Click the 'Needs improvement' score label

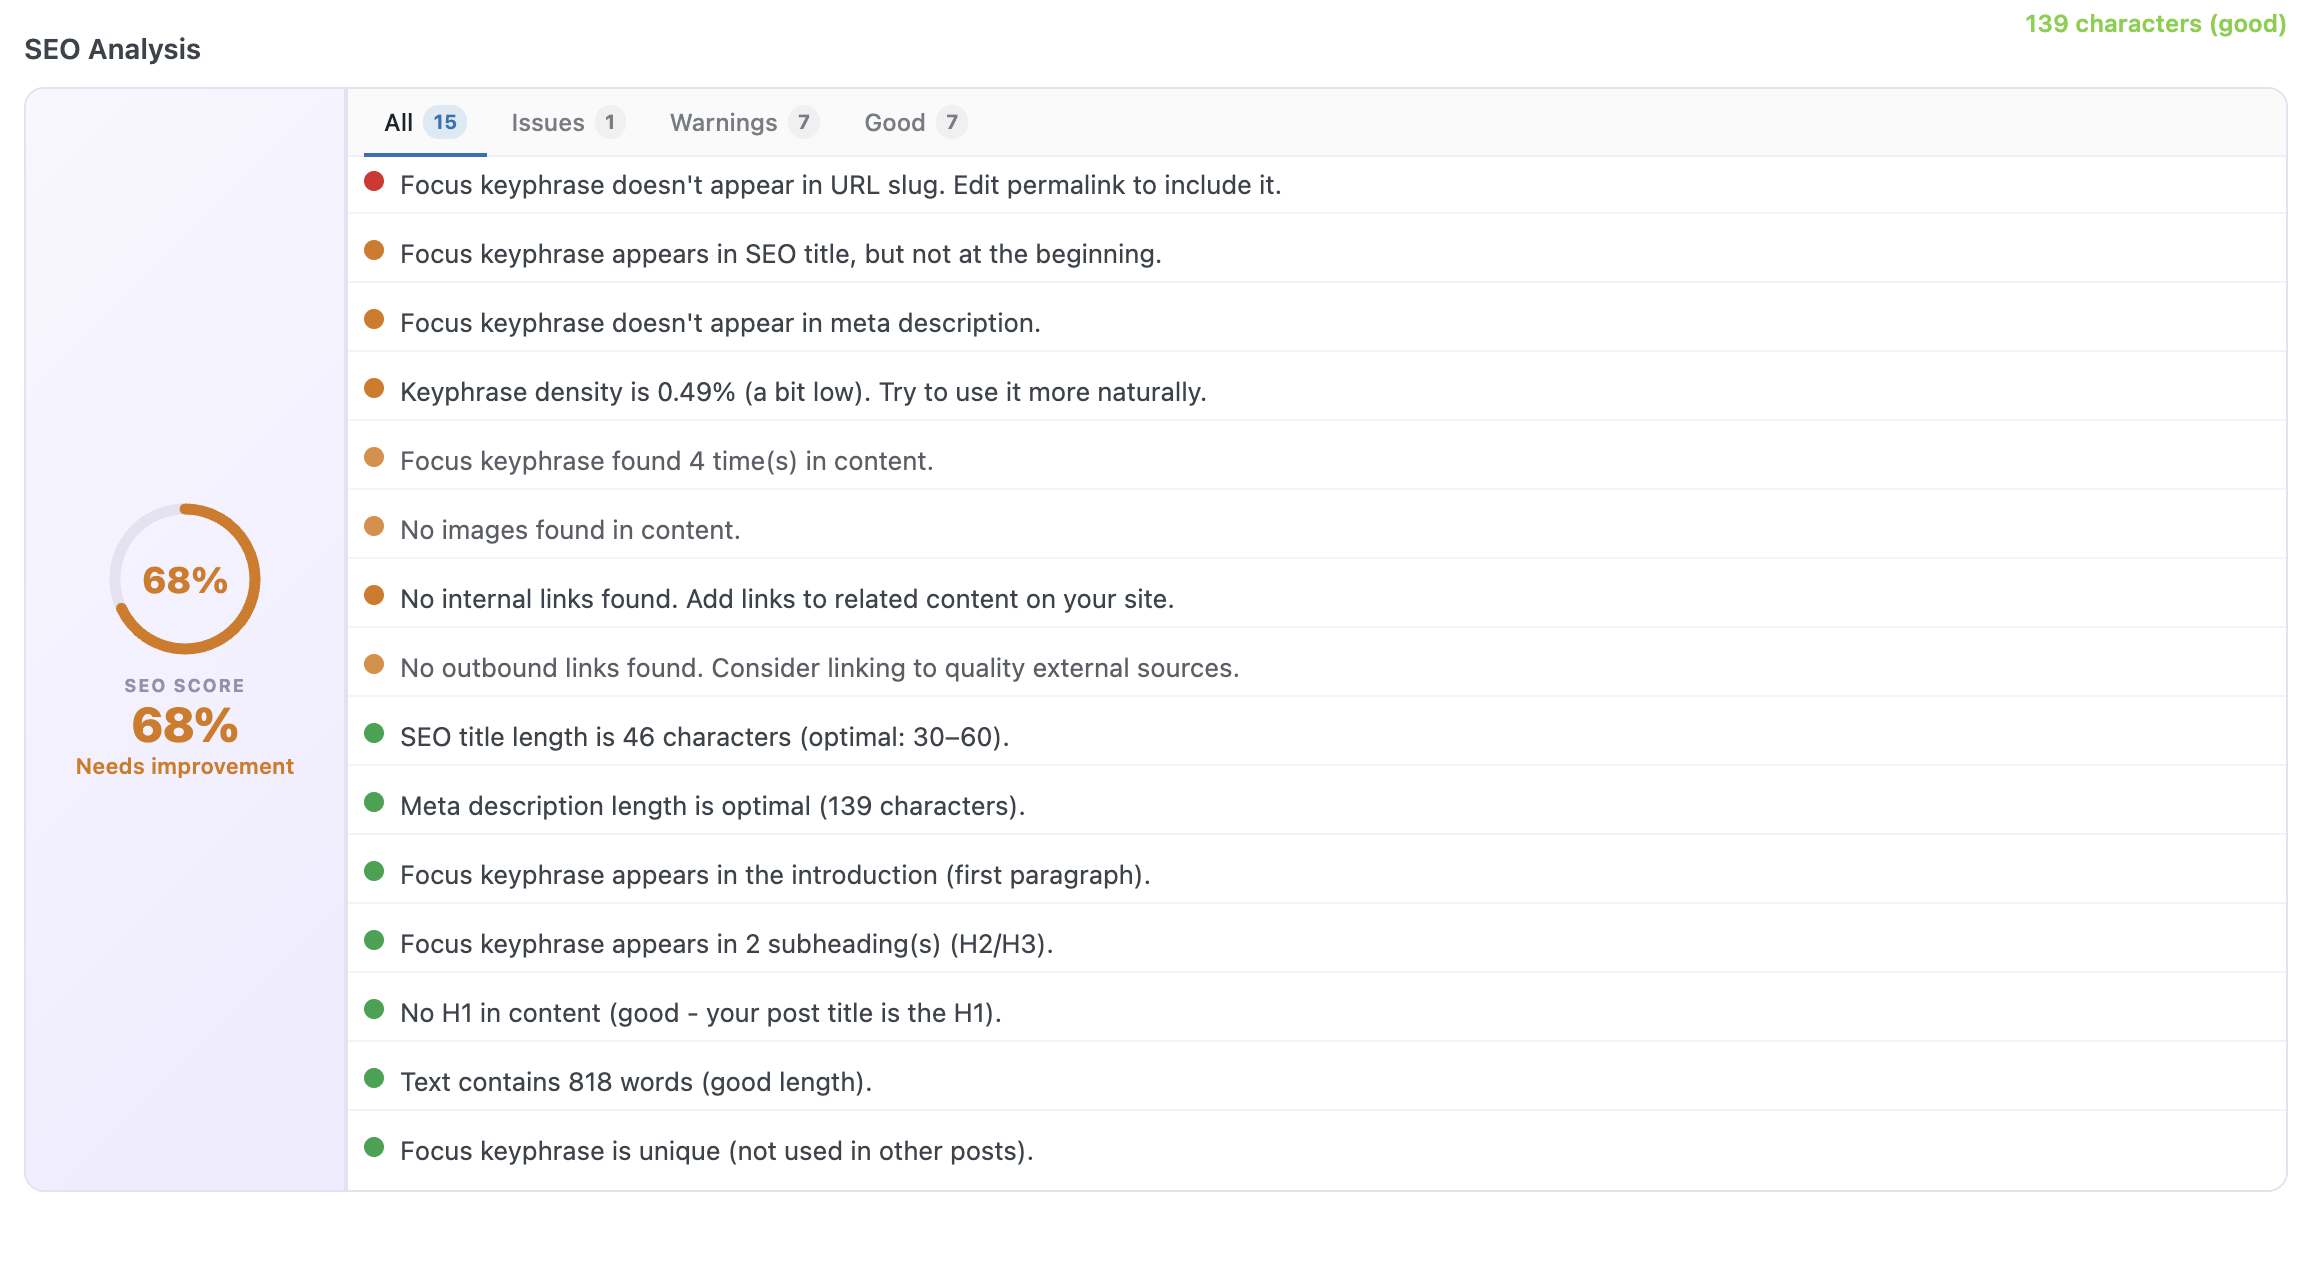[x=184, y=766]
